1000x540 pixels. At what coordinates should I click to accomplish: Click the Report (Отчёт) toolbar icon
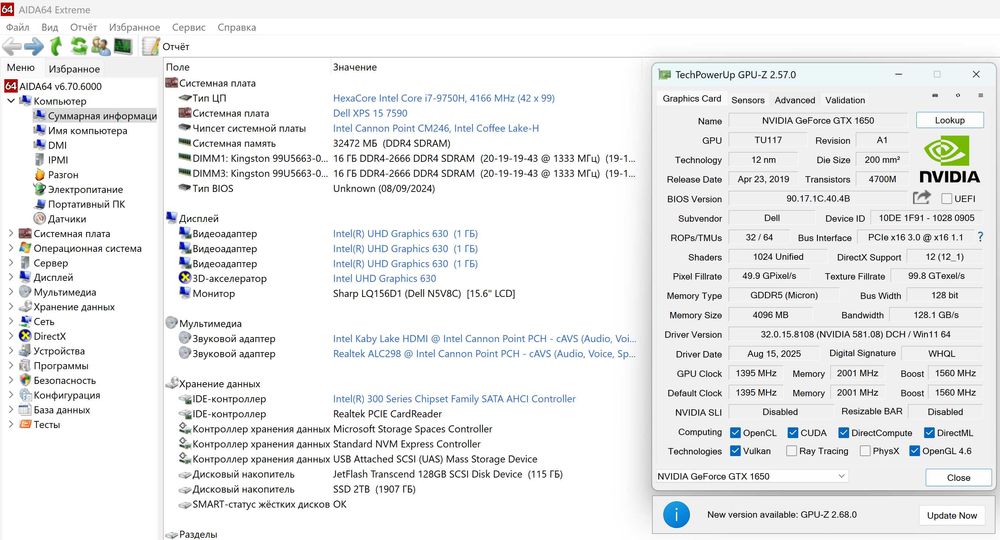(151, 46)
